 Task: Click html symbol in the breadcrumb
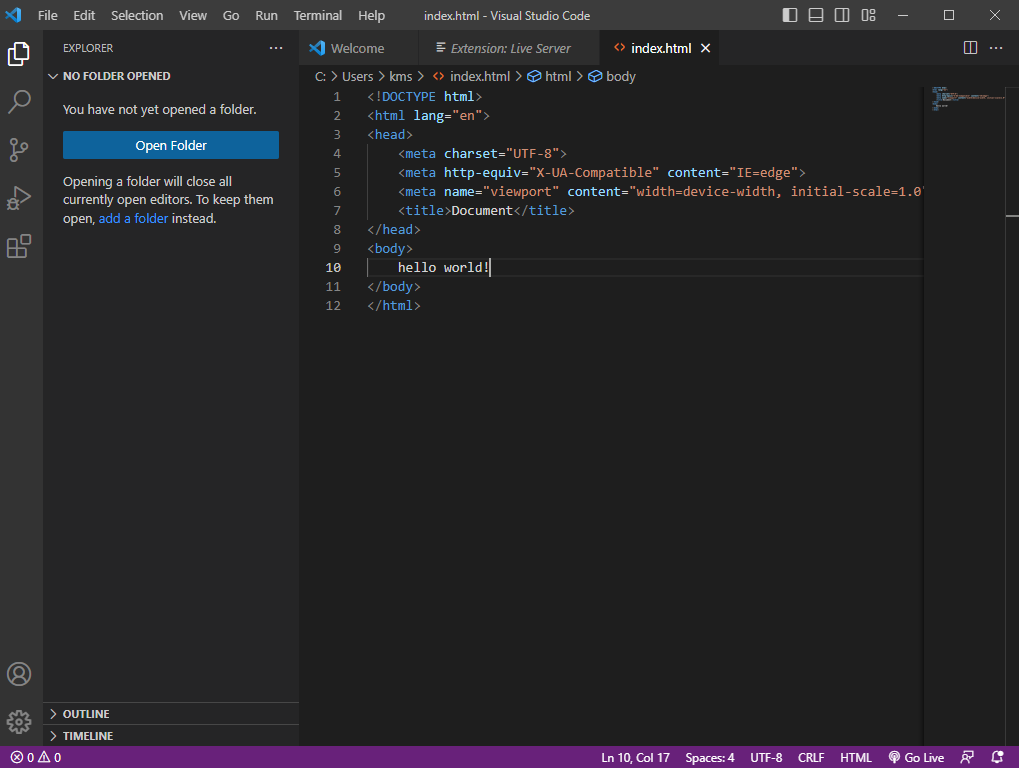tap(550, 76)
